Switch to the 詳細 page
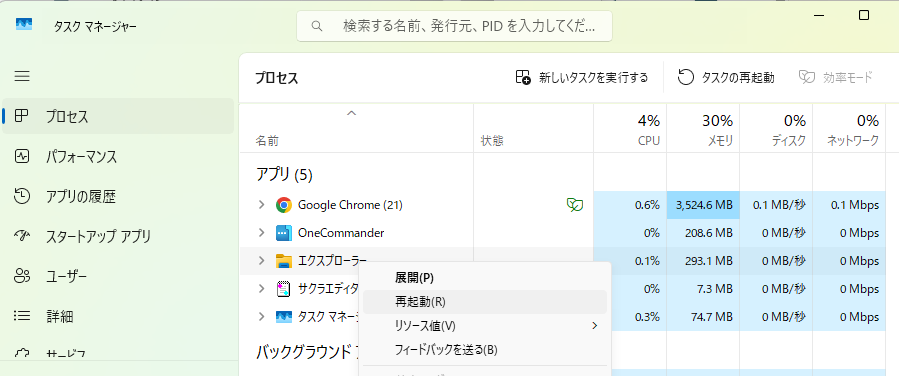The height and width of the screenshot is (376, 899). (118, 315)
